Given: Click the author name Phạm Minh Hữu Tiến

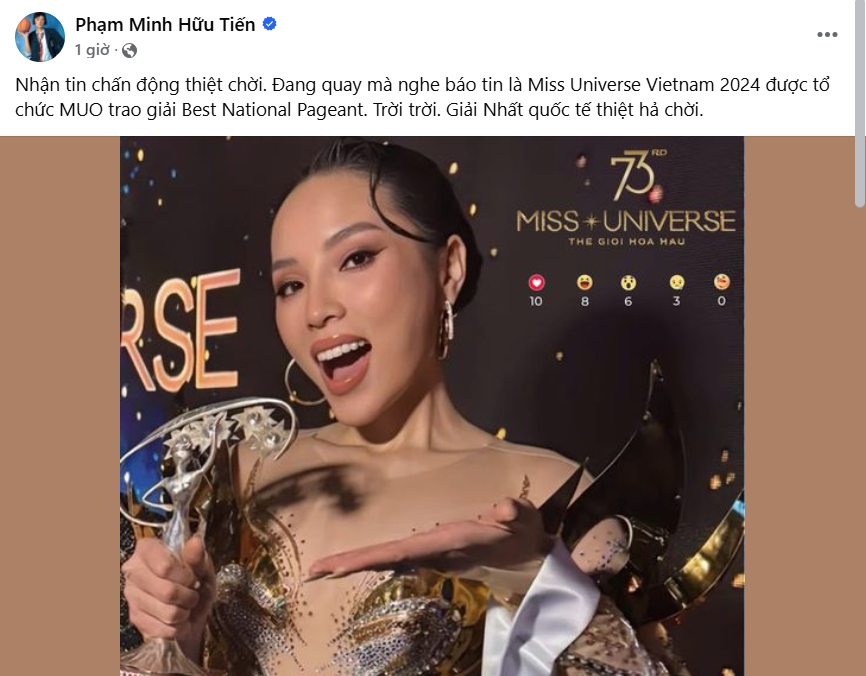Looking at the screenshot, I should tap(165, 24).
